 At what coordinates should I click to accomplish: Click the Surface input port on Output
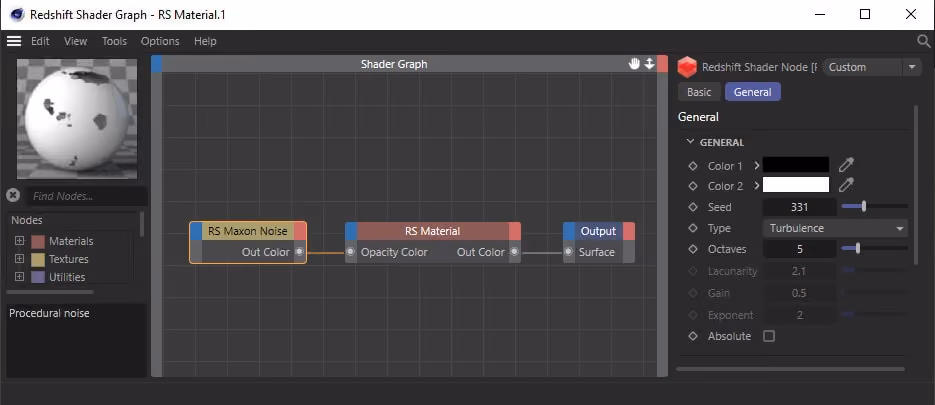569,252
